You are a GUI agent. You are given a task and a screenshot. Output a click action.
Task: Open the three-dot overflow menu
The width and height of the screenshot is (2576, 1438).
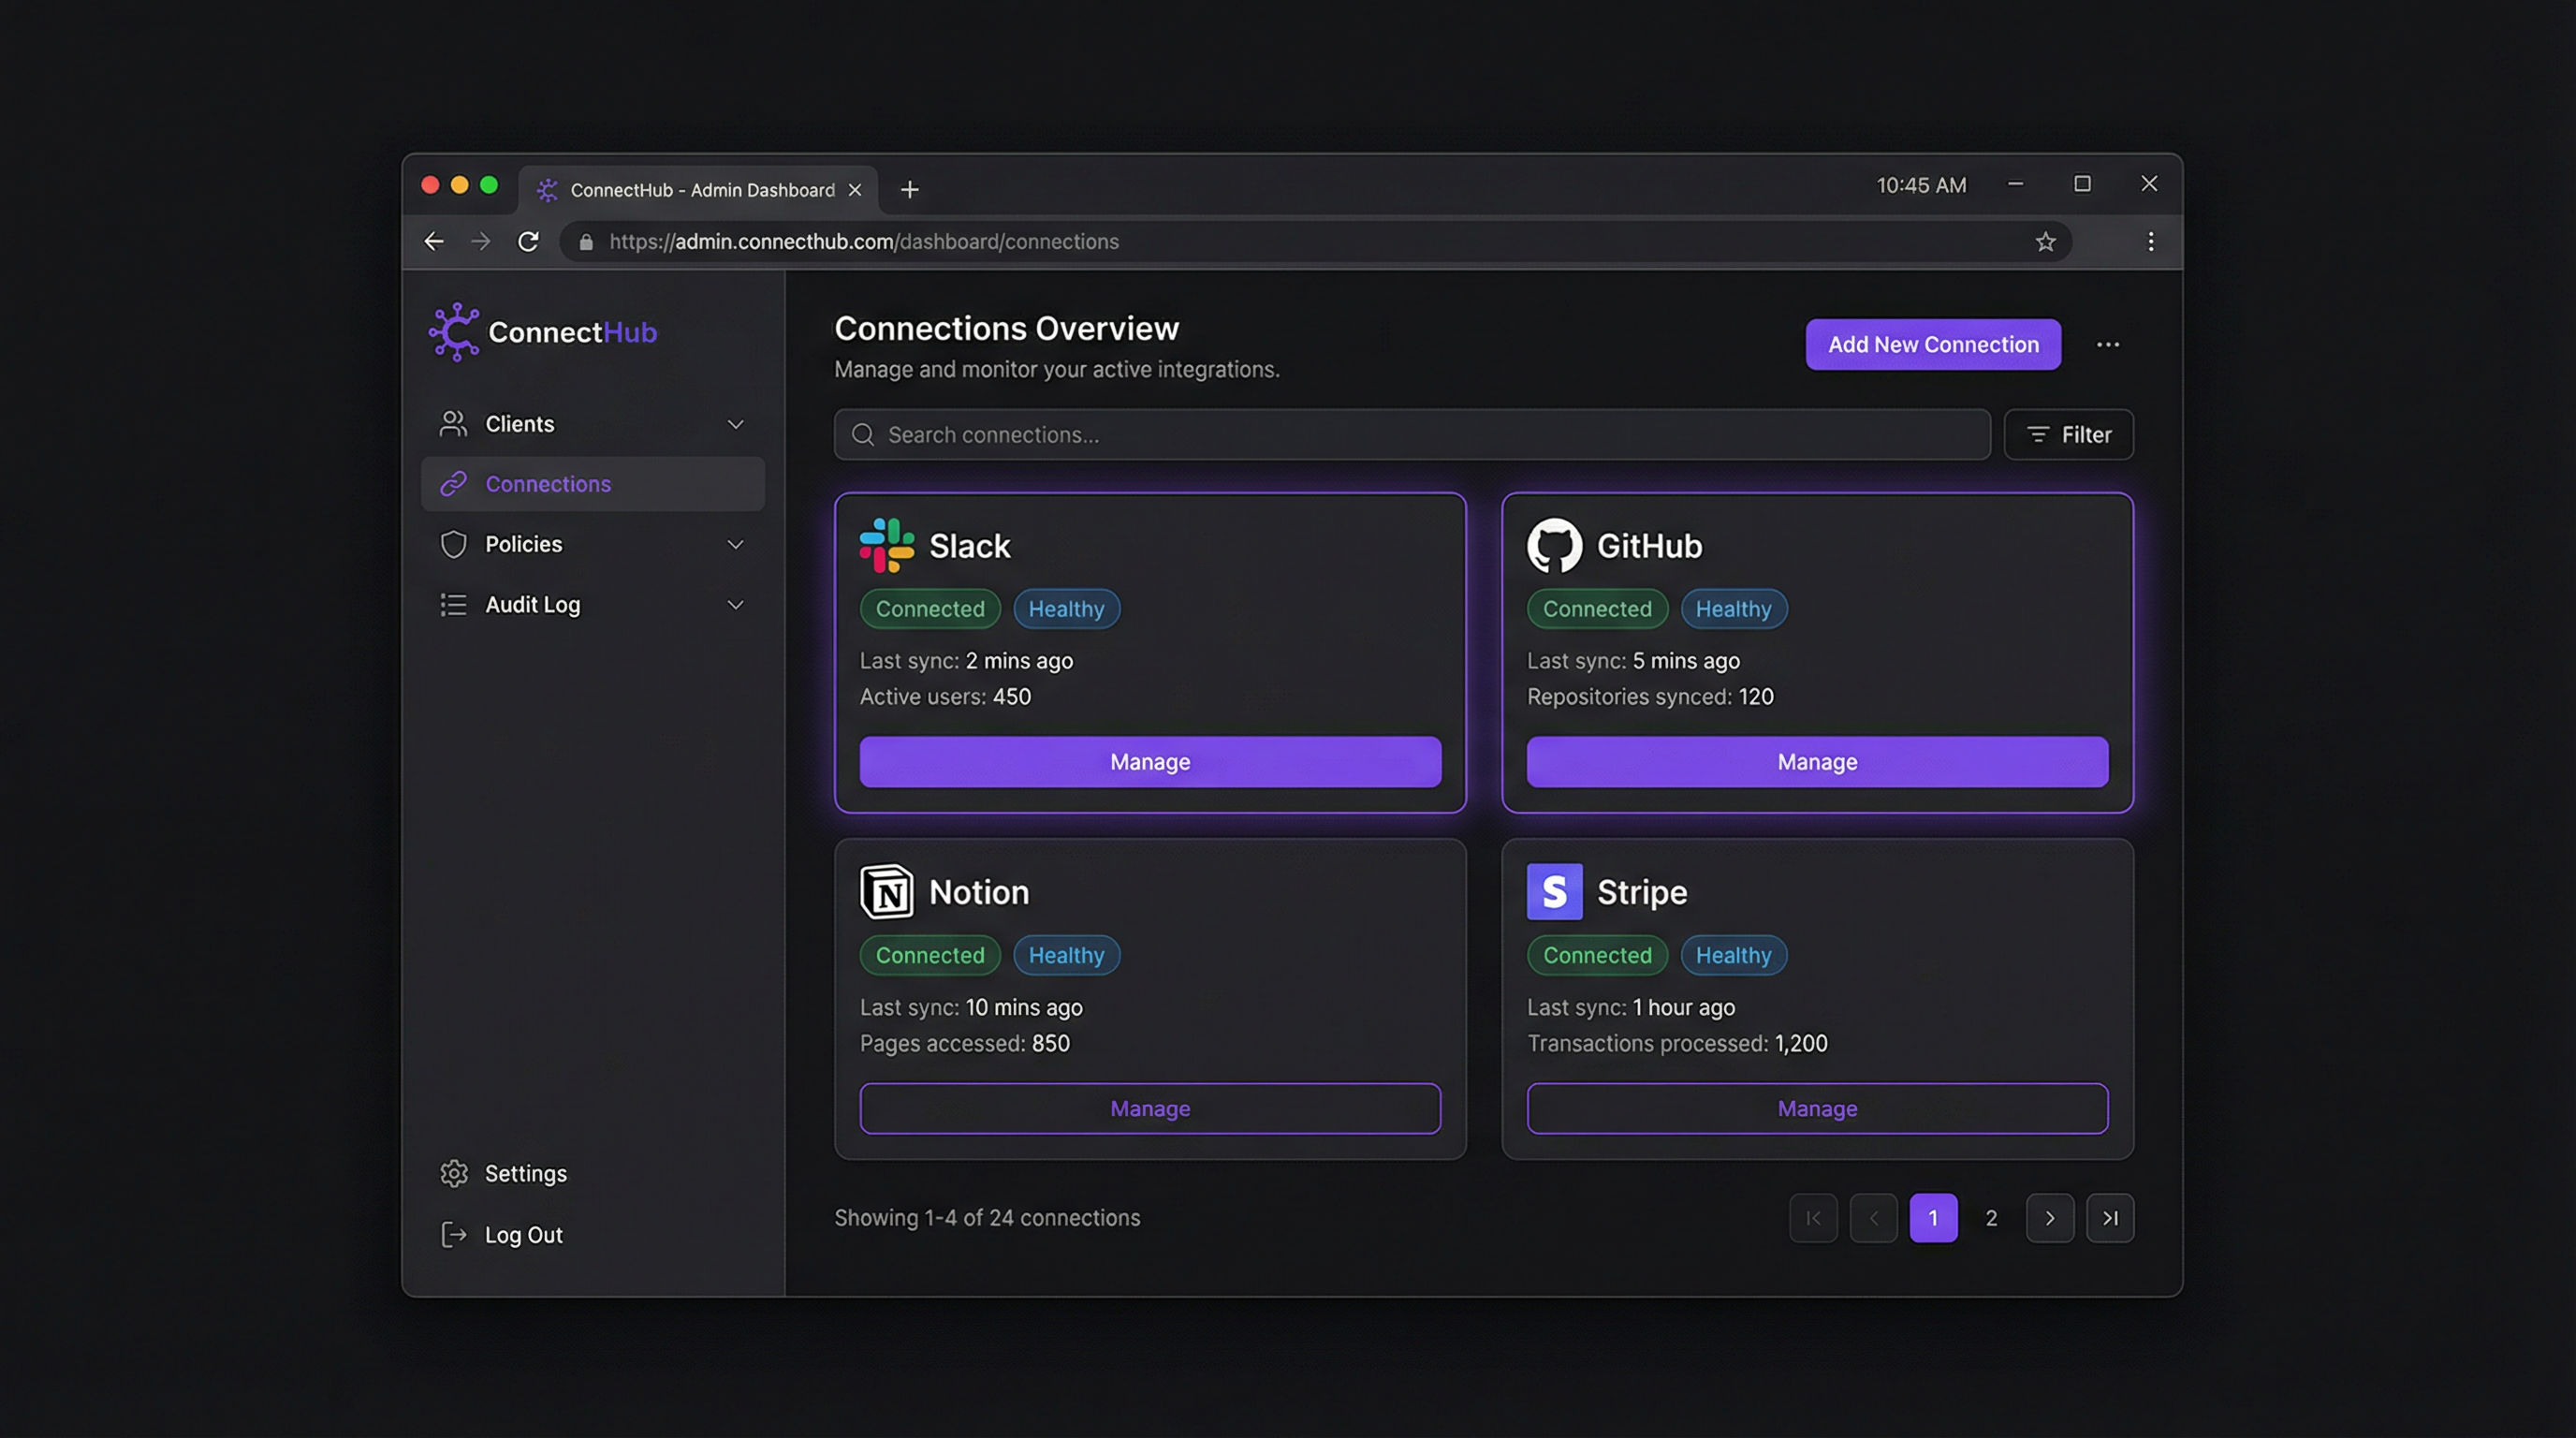click(x=2109, y=344)
